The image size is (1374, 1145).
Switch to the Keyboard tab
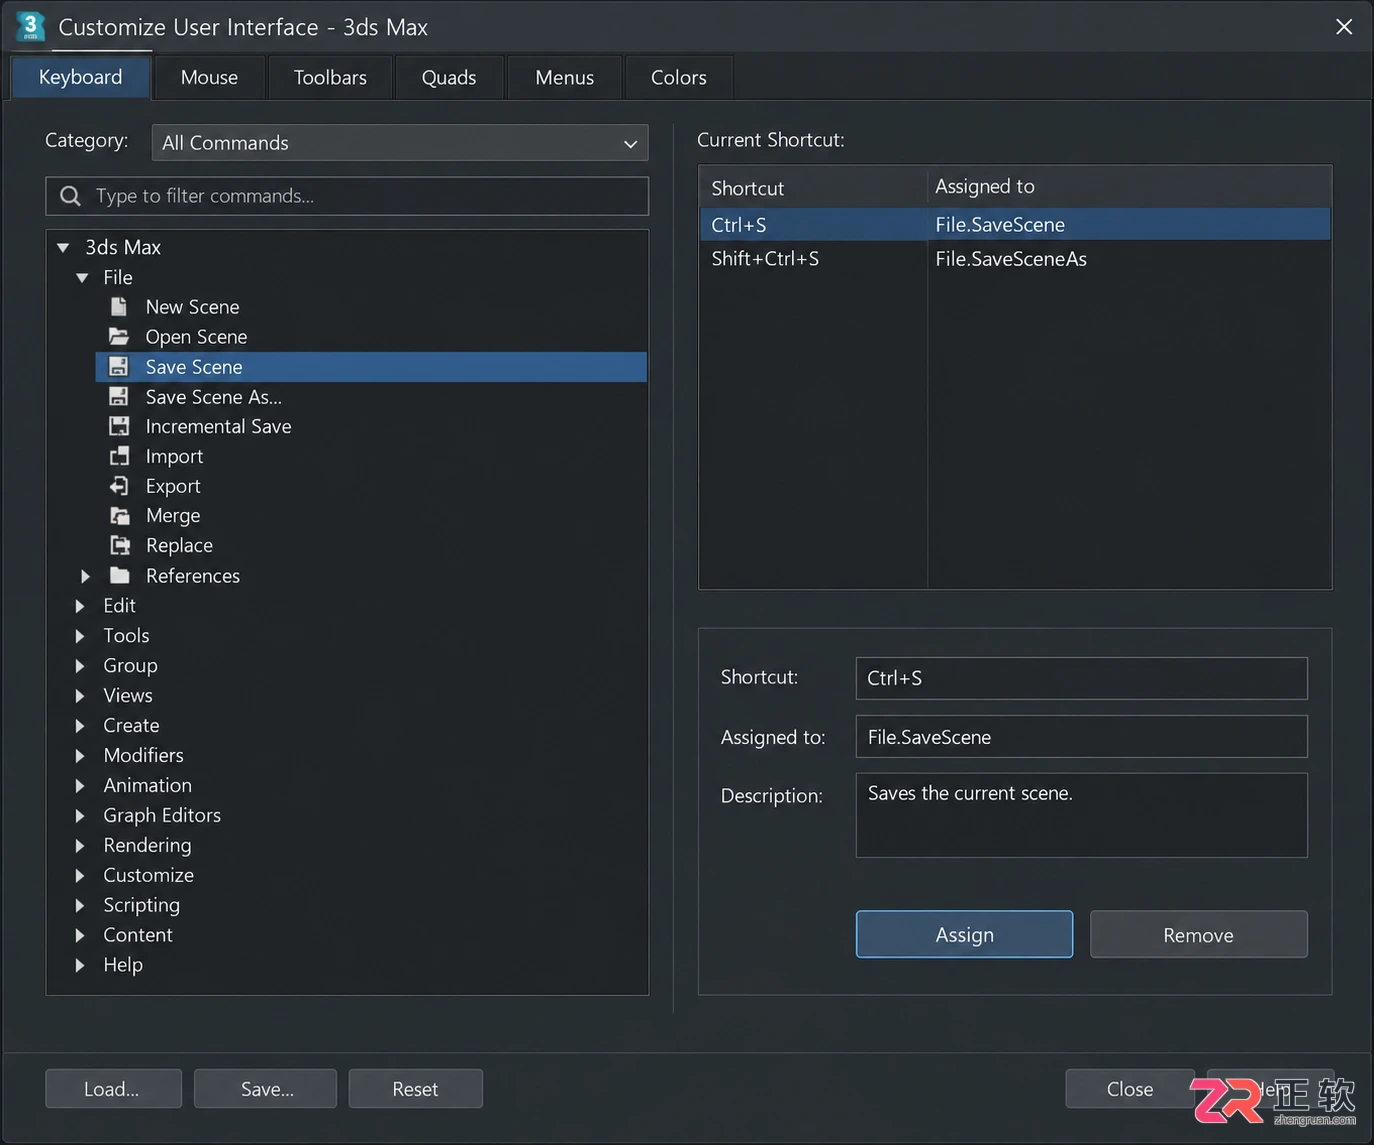(x=81, y=77)
